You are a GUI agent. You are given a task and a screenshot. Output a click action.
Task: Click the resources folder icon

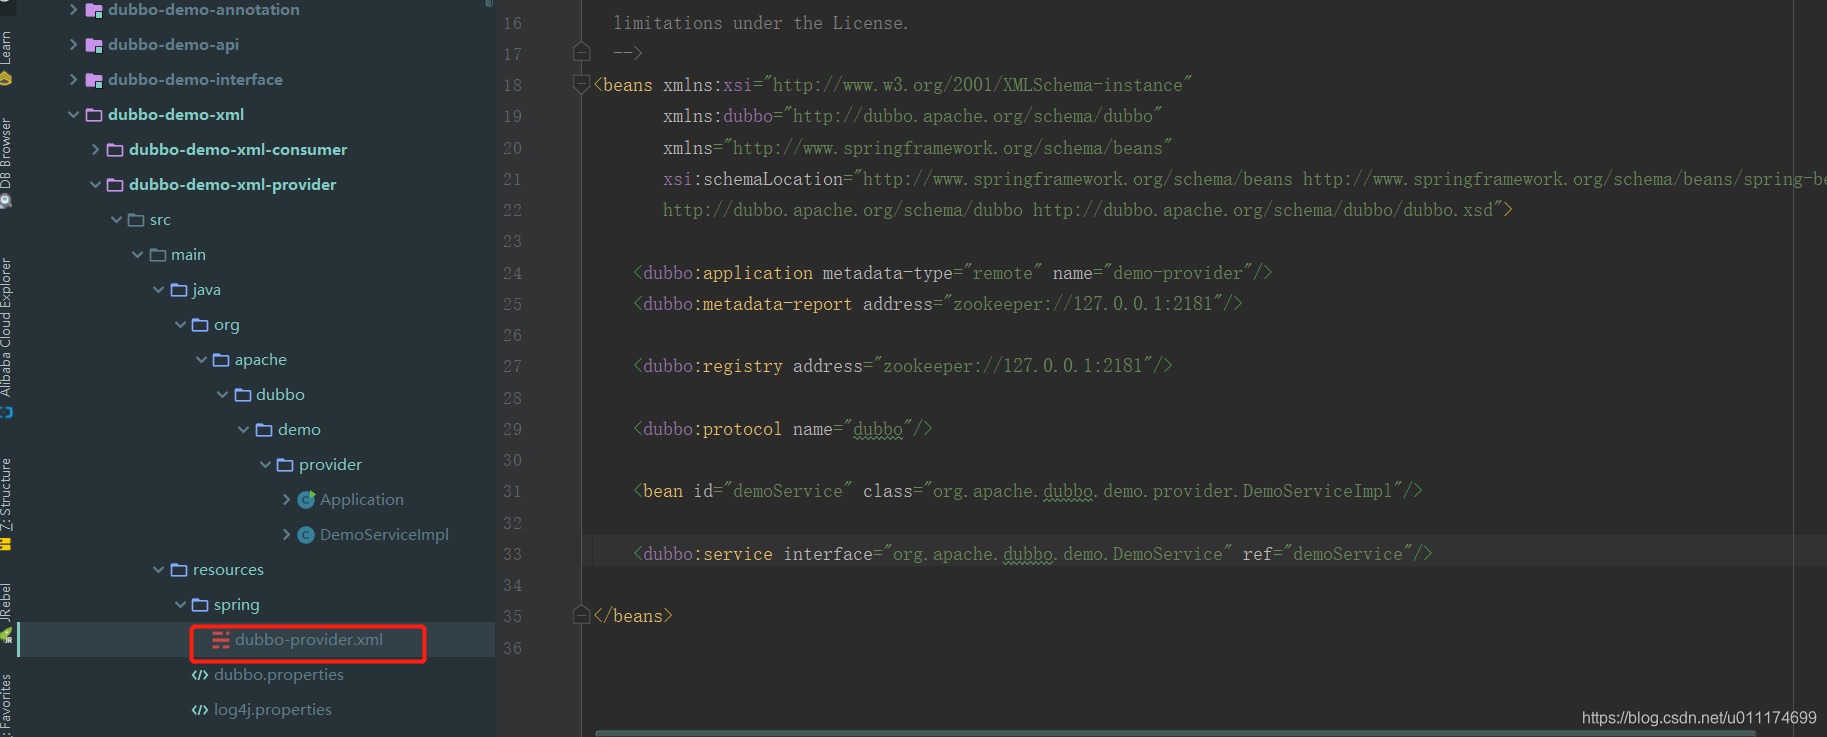pos(179,570)
